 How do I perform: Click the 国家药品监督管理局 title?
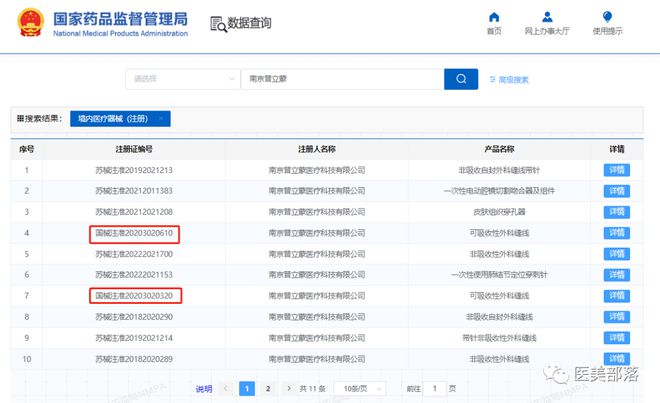click(120, 19)
